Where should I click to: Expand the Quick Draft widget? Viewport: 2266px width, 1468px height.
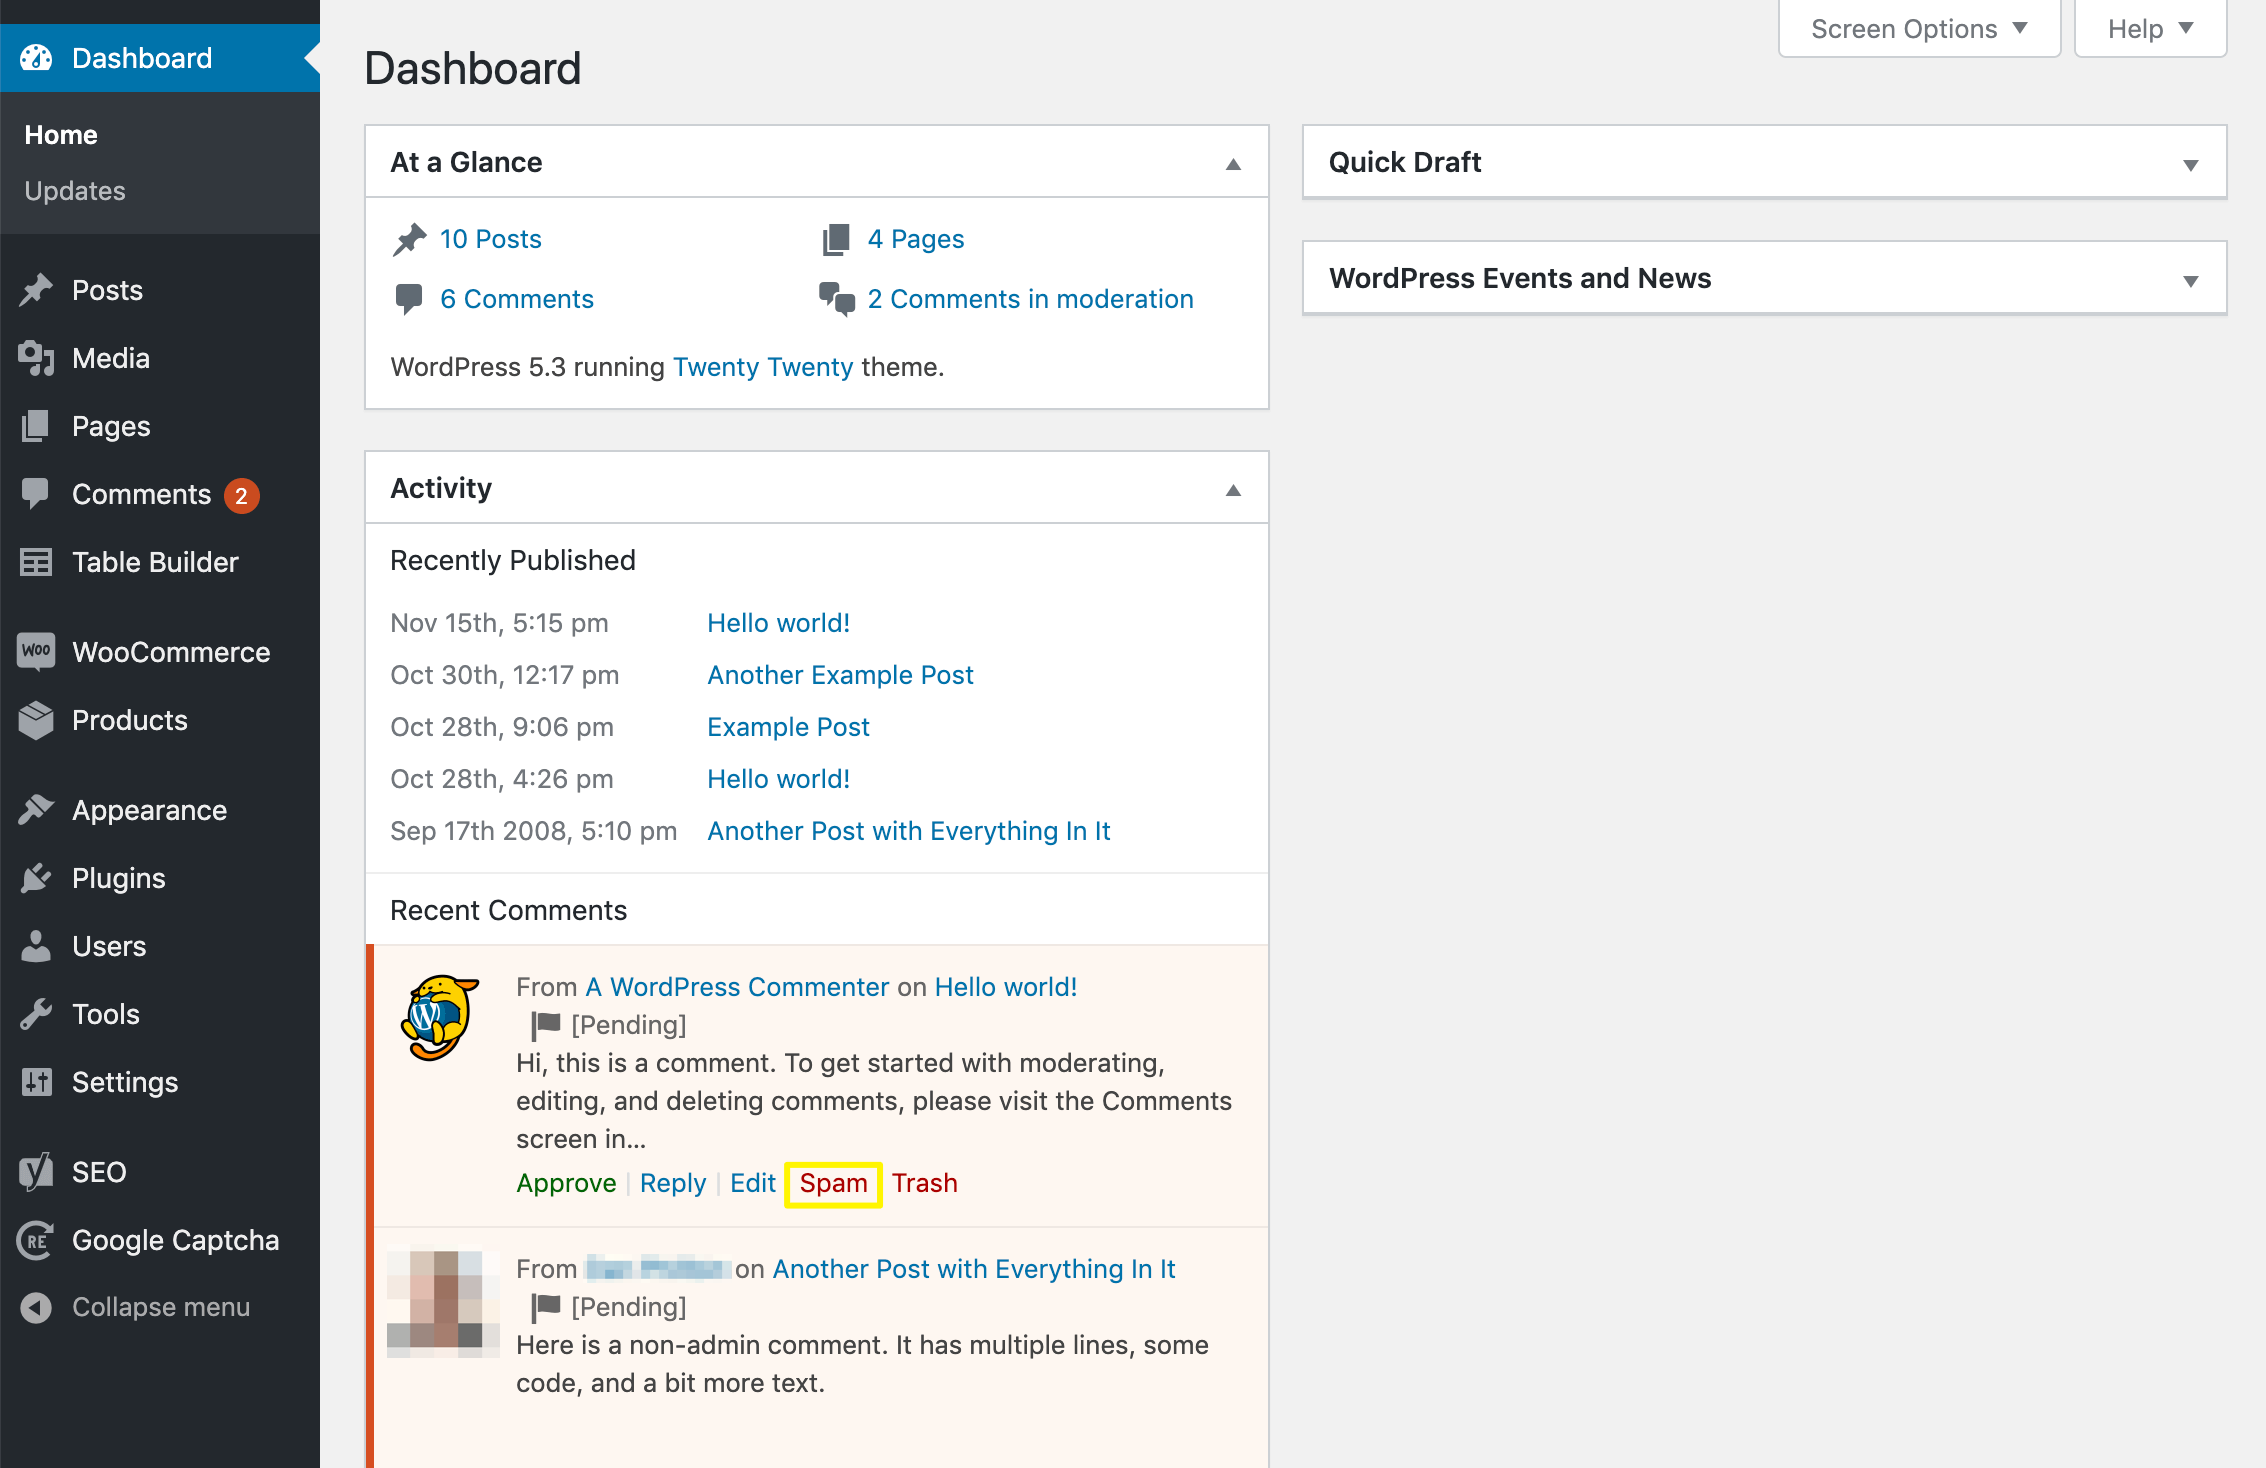click(x=2190, y=165)
